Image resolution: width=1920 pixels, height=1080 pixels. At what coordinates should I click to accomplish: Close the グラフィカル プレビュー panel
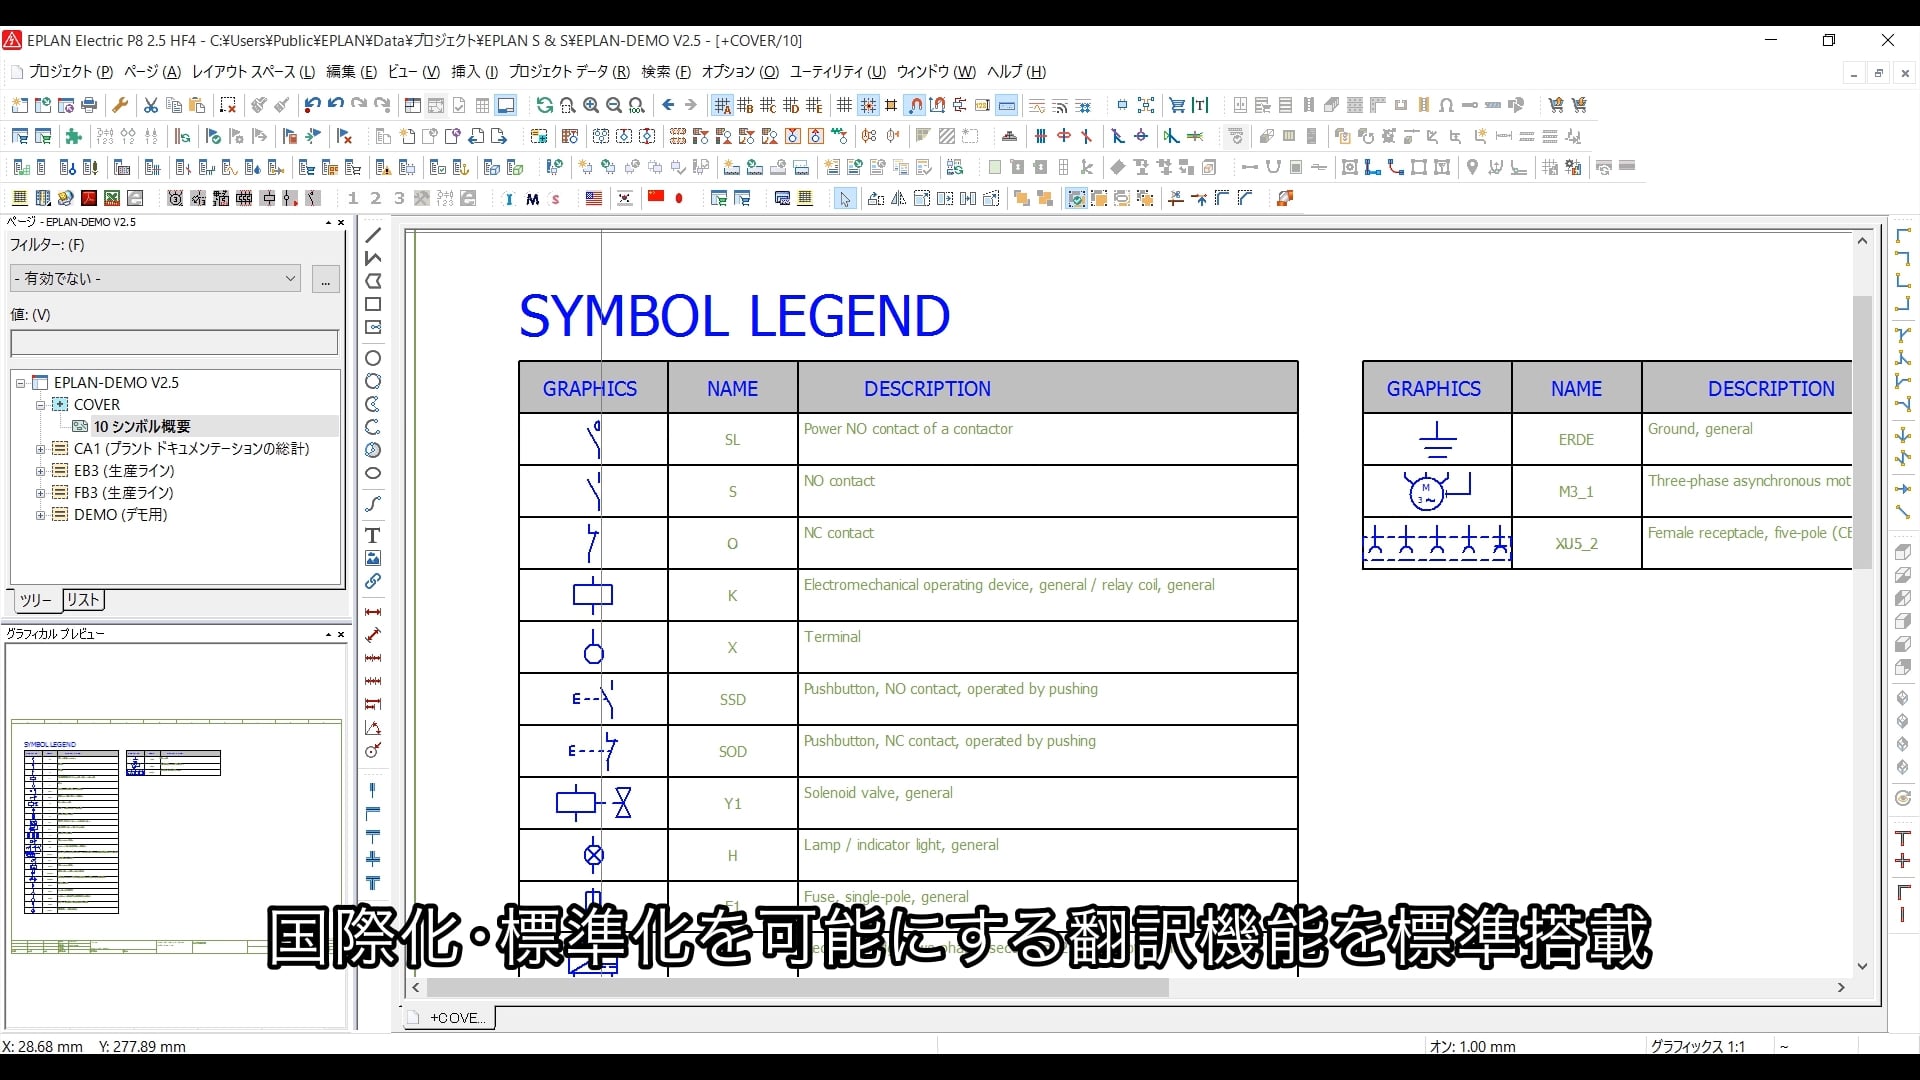click(x=341, y=634)
